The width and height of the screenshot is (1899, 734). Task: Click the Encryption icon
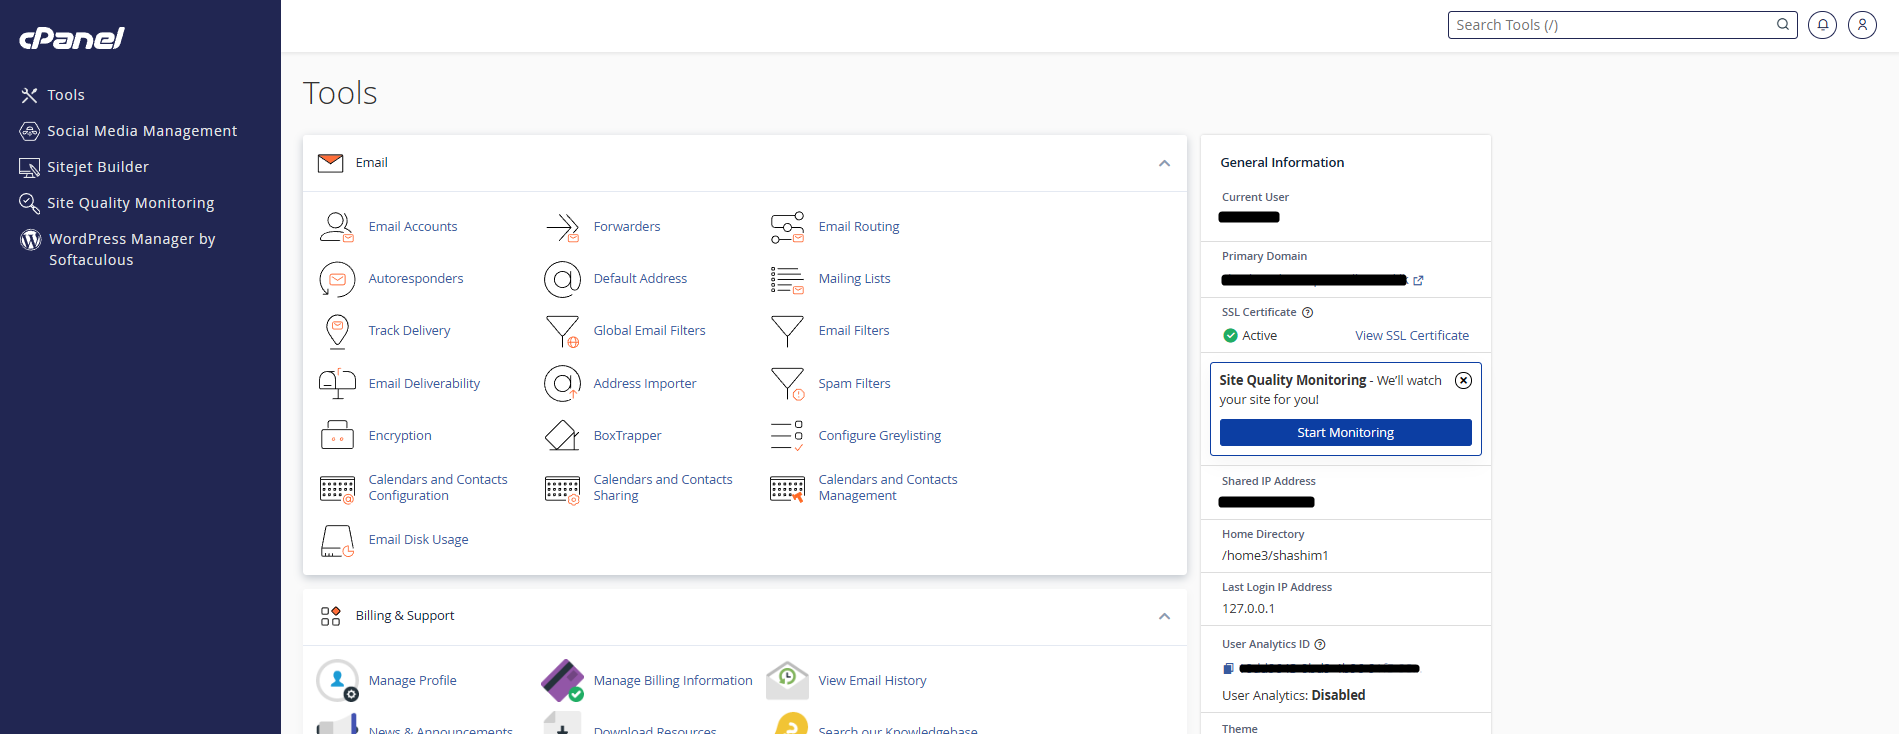[x=337, y=436]
